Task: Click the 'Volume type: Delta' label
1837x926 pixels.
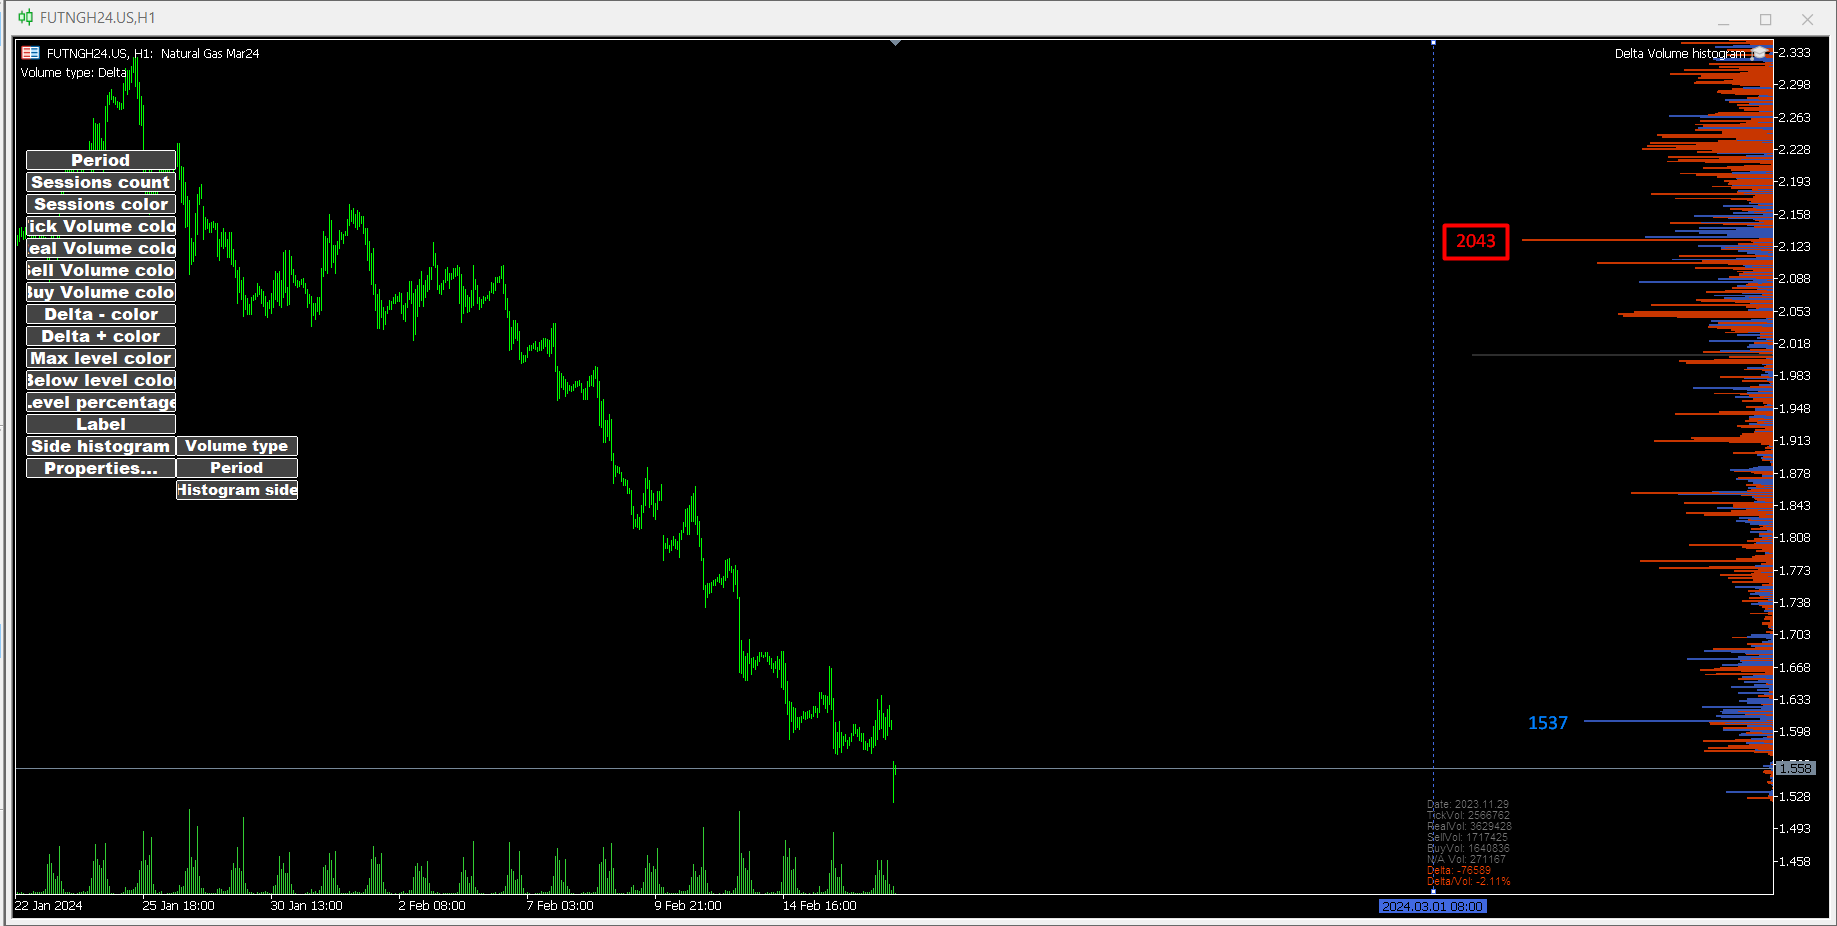Action: click(74, 73)
